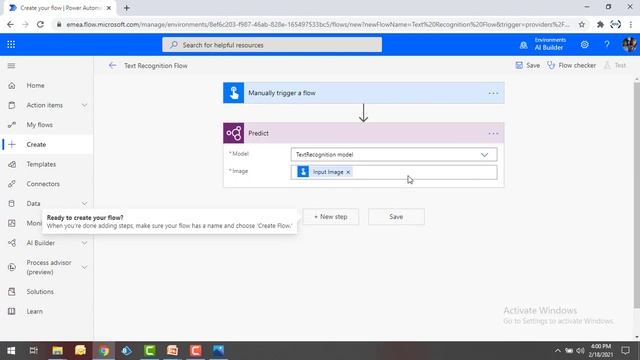Open Windows Start menu
The width and height of the screenshot is (640, 360).
pos(11,351)
